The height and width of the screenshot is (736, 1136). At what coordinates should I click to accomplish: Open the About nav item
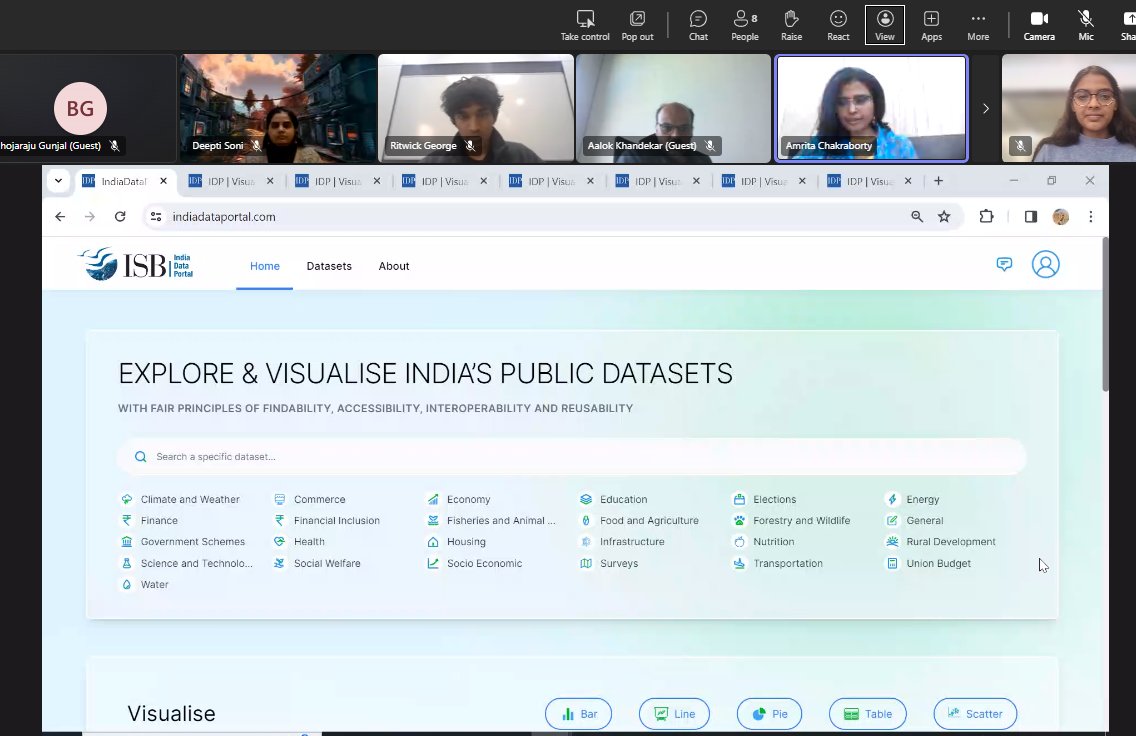point(393,266)
